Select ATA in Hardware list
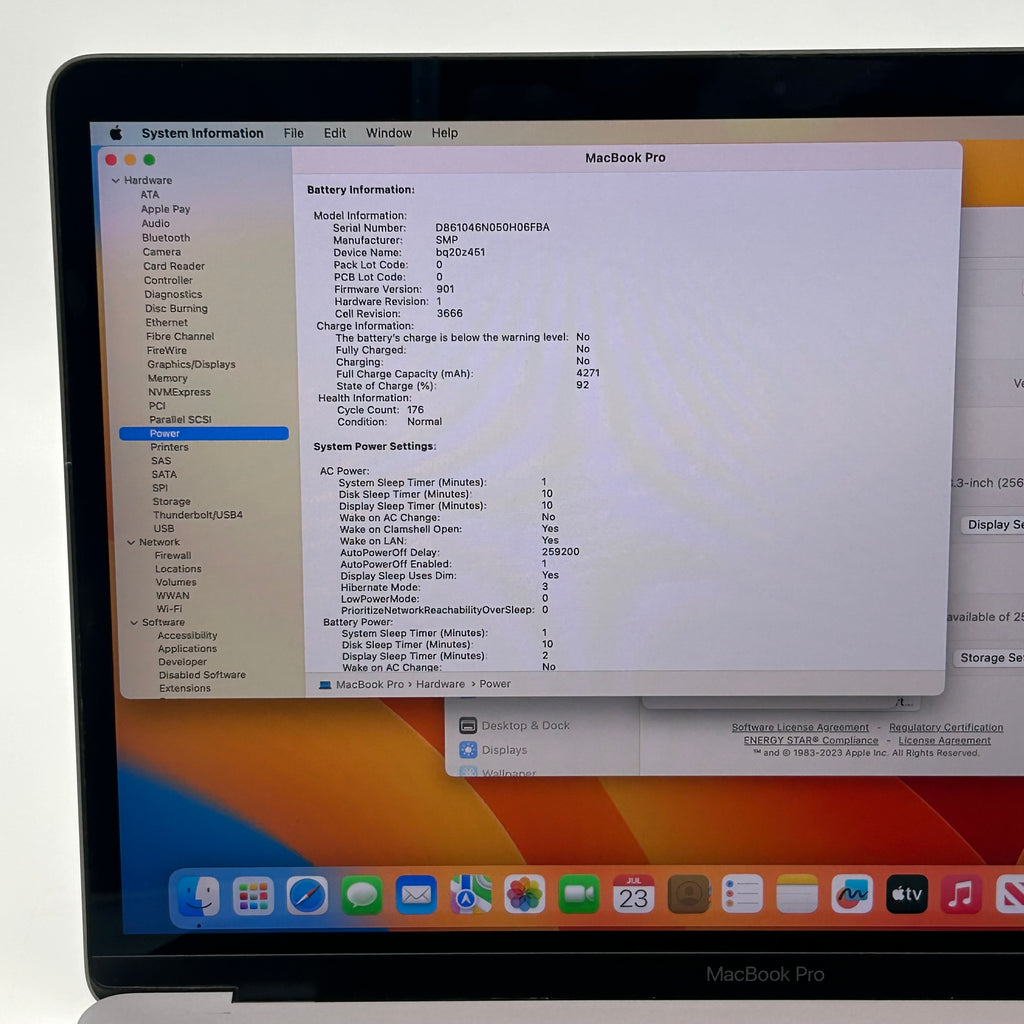The width and height of the screenshot is (1024, 1024). click(x=150, y=195)
